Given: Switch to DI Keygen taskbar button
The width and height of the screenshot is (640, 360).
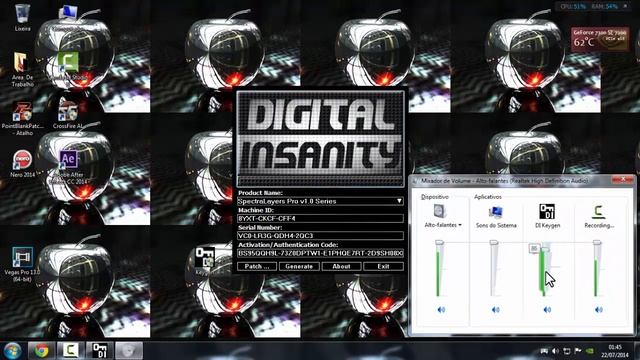Looking at the screenshot, I should (x=100, y=351).
